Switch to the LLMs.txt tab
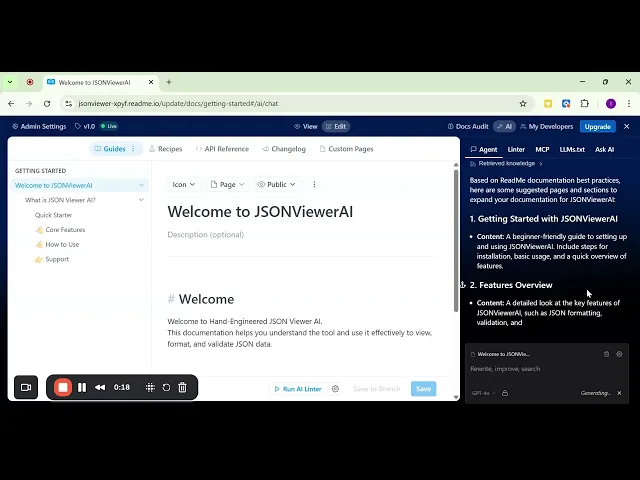The image size is (640, 480). (572, 149)
